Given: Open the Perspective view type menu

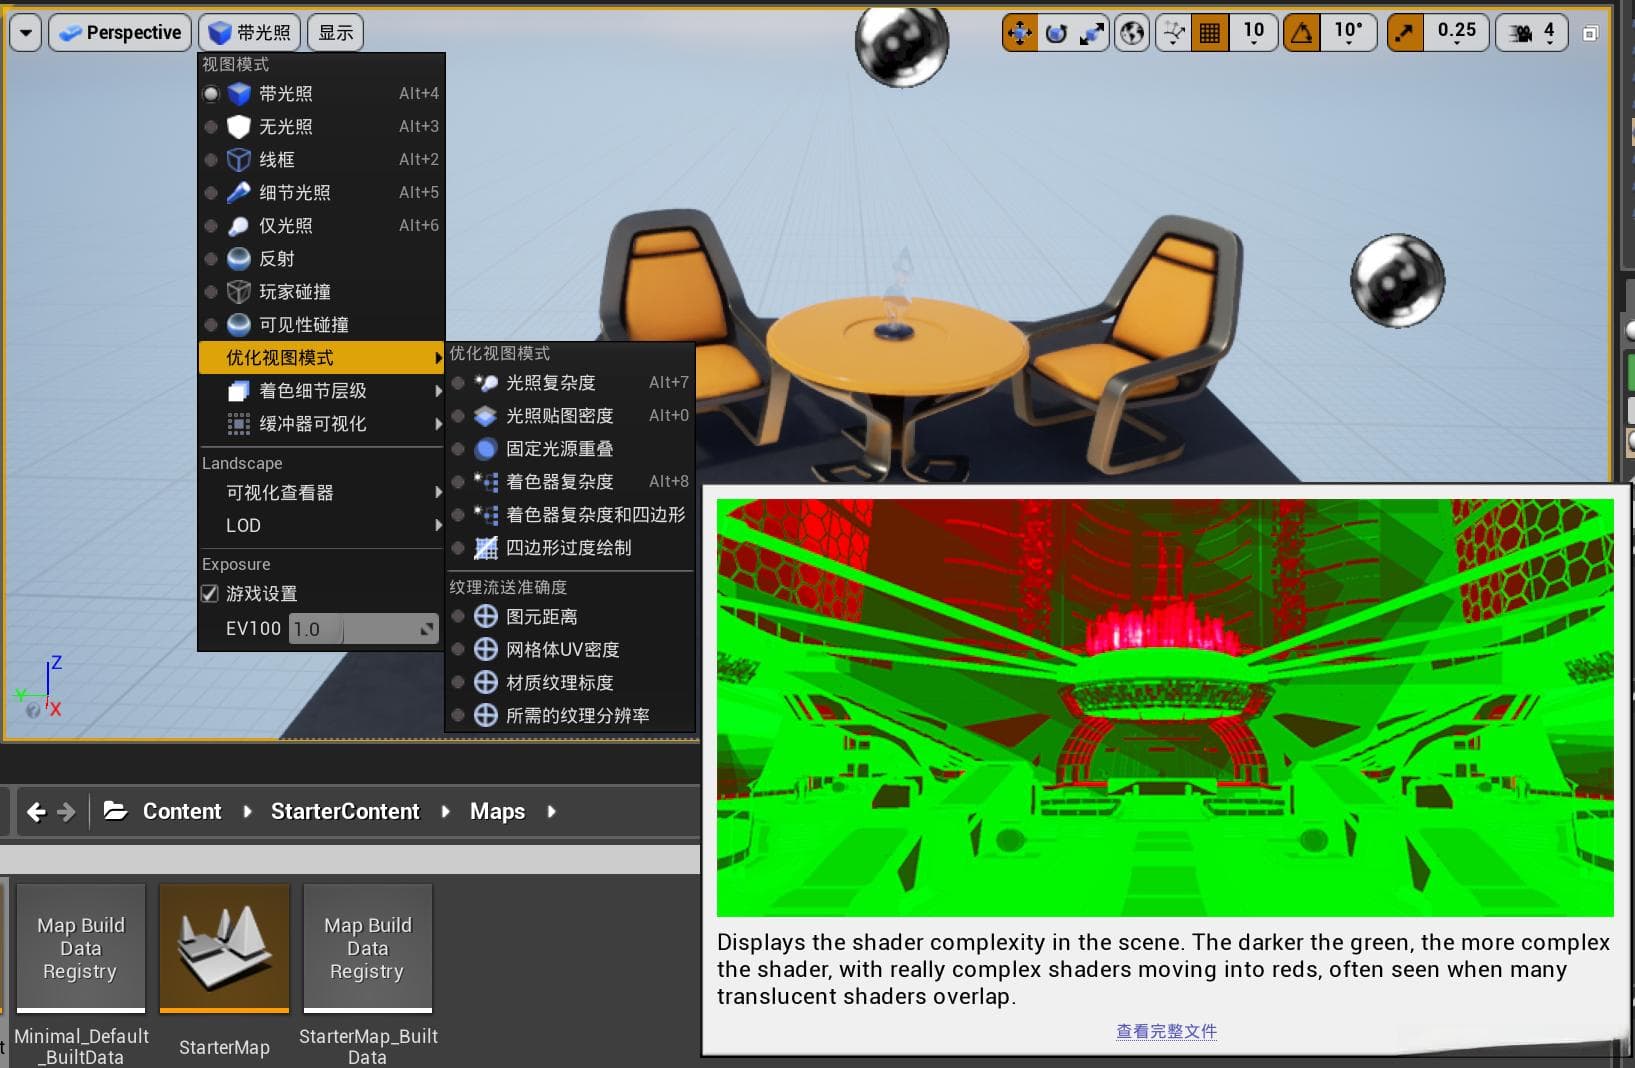Looking at the screenshot, I should [x=120, y=33].
